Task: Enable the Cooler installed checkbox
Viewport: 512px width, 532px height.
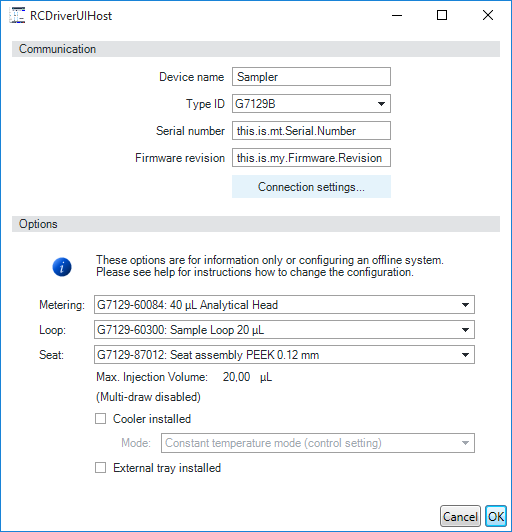Action: pos(100,419)
